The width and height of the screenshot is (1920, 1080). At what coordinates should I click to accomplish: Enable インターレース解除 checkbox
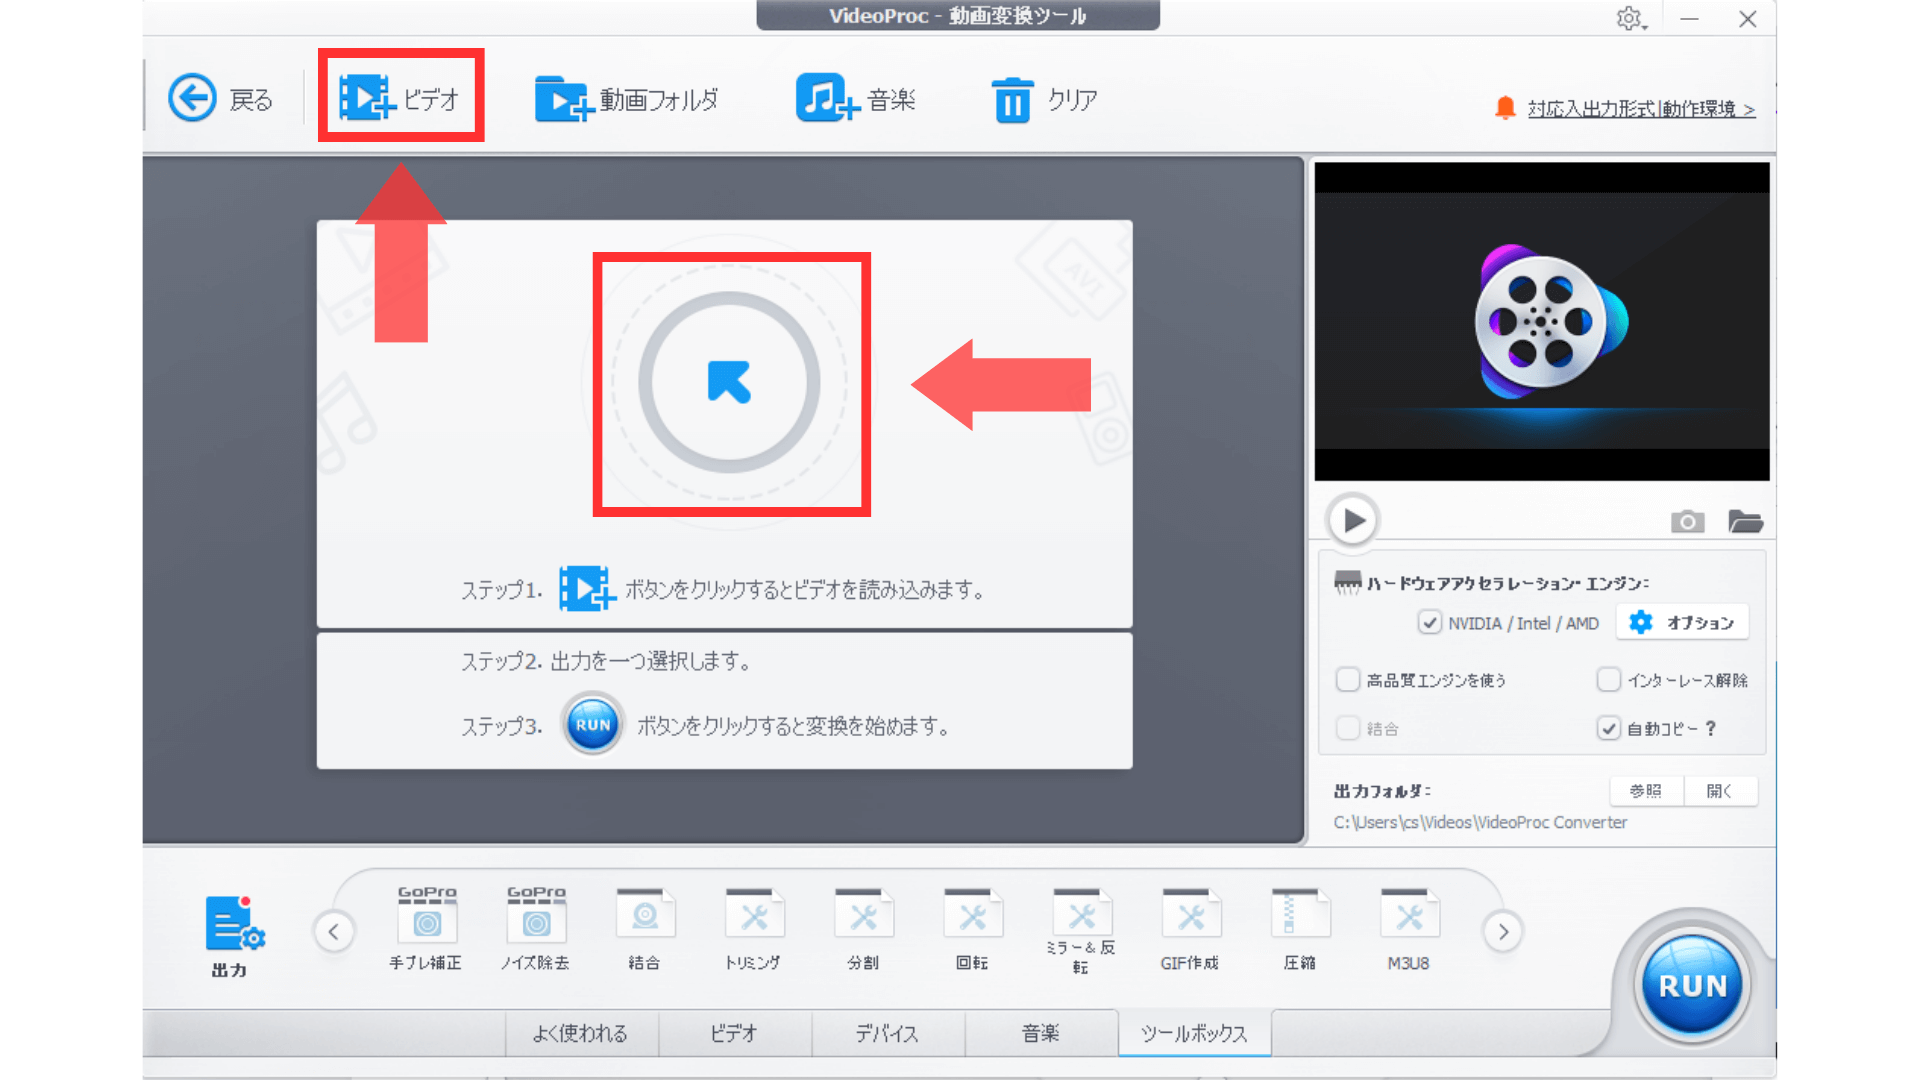point(1608,680)
